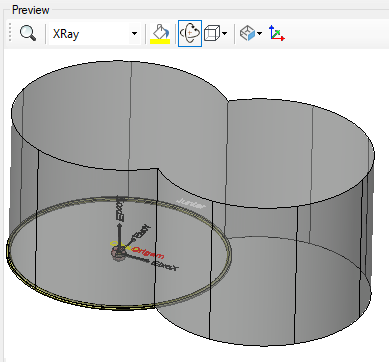Click the Preview panel title

31,10
